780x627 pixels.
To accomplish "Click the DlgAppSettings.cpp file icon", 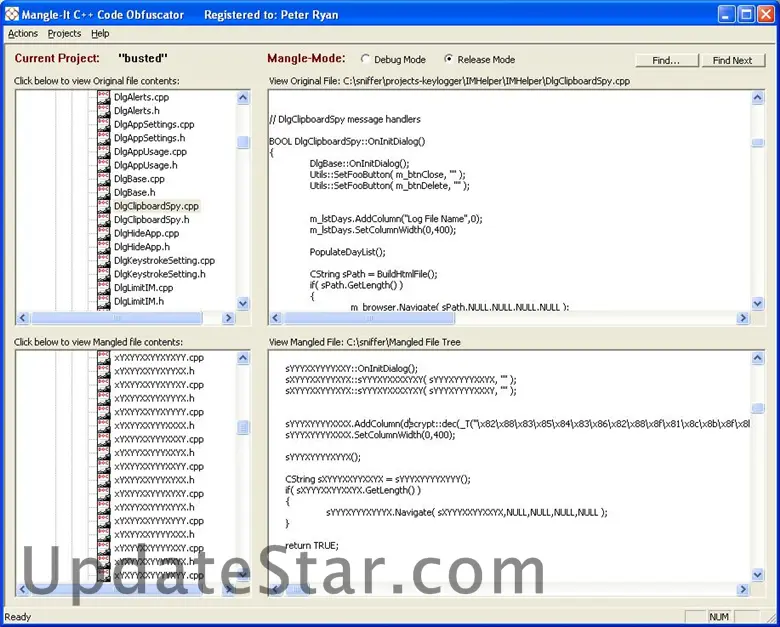I will click(x=103, y=124).
